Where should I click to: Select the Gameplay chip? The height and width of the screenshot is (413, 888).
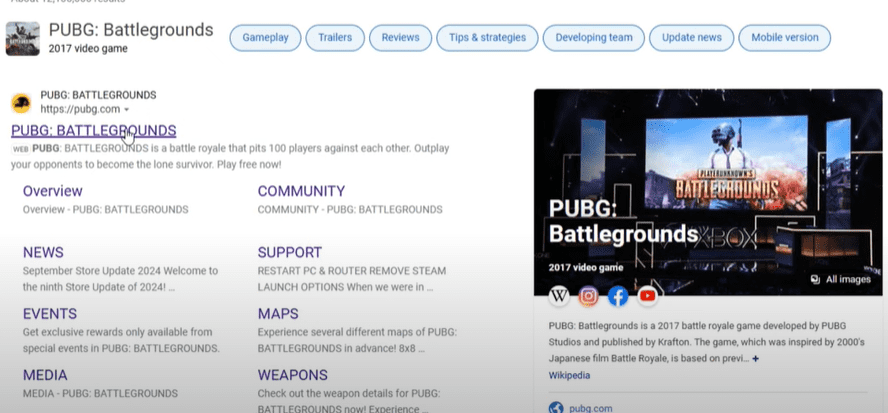265,38
